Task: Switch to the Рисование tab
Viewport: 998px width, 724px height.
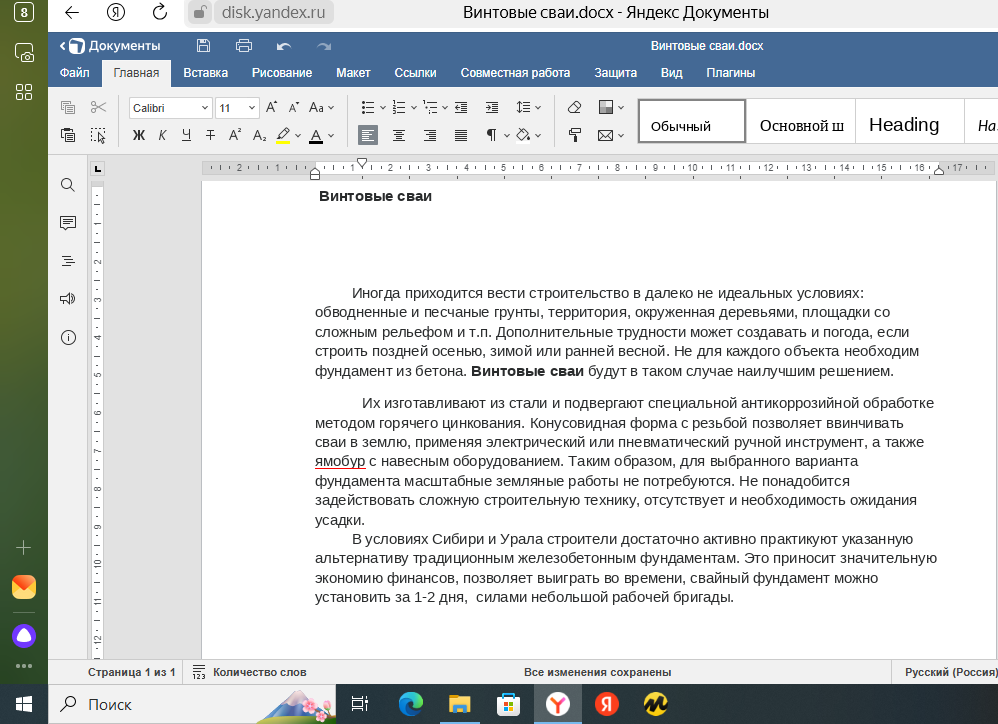Action: tap(282, 73)
